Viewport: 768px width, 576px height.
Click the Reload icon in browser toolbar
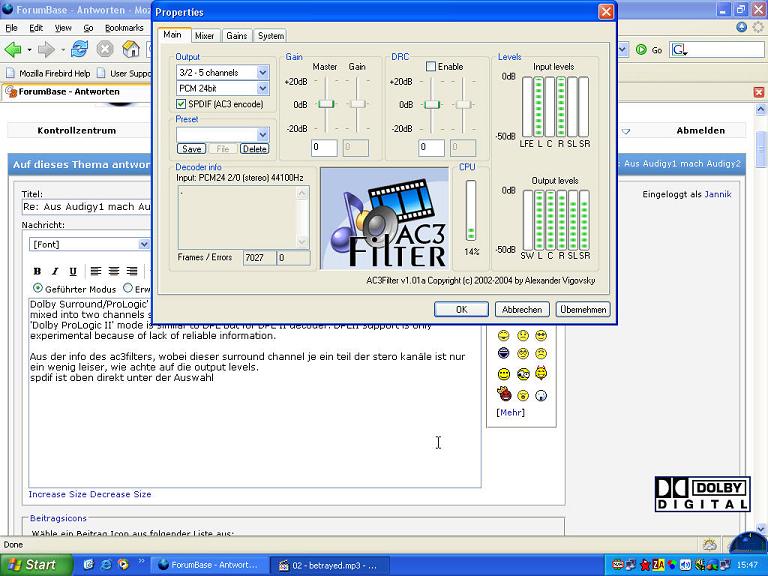[x=79, y=49]
